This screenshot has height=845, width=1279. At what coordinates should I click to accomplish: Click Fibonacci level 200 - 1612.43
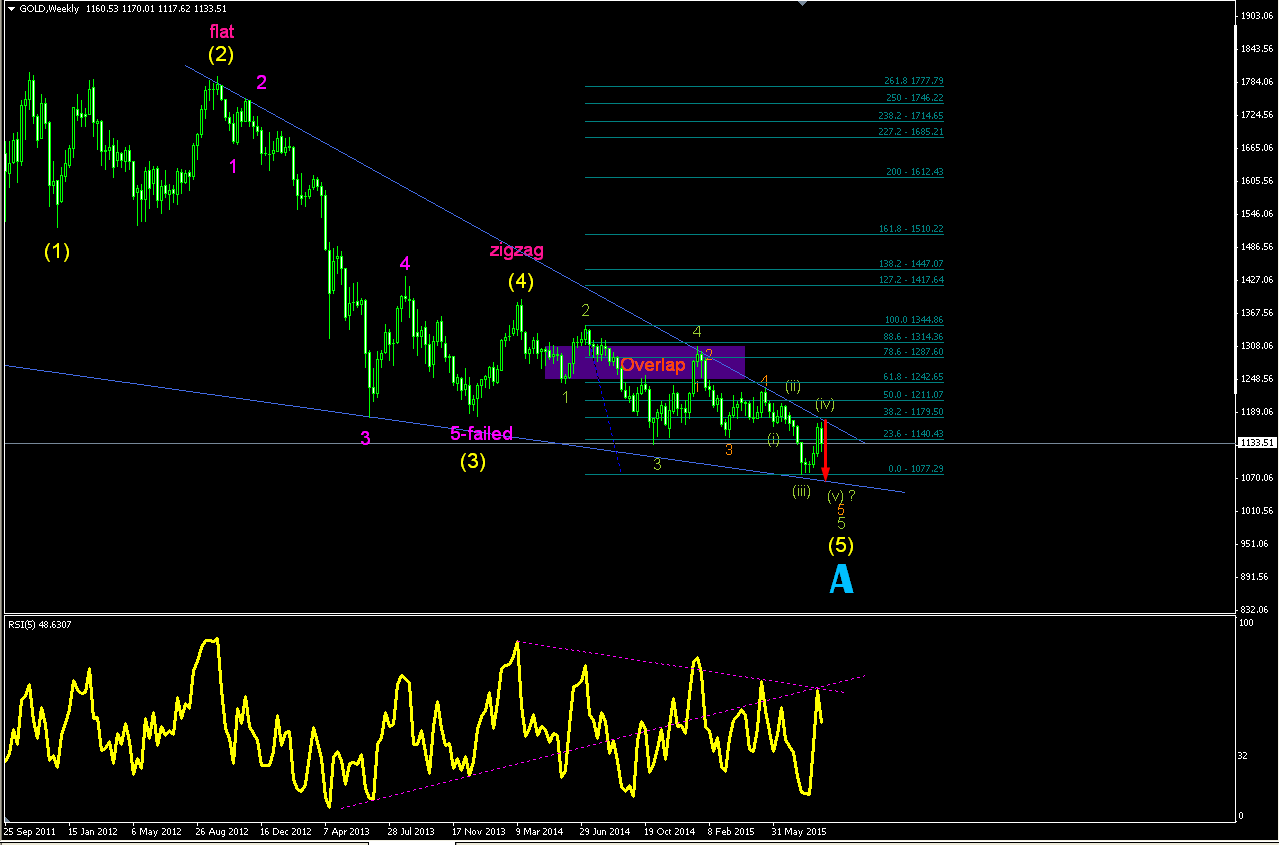pyautogui.click(x=914, y=172)
